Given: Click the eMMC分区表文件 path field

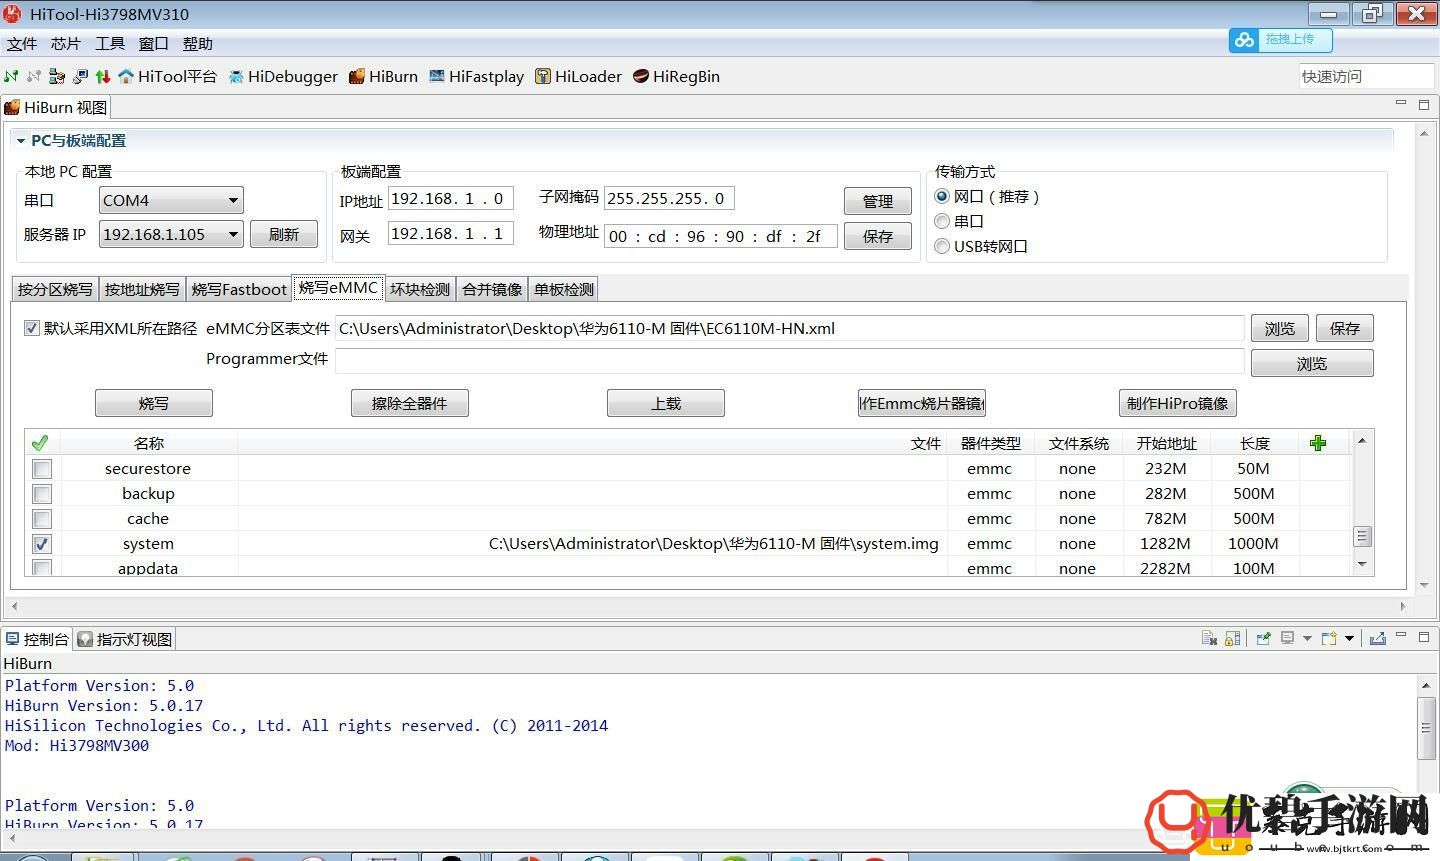Looking at the screenshot, I should (790, 328).
